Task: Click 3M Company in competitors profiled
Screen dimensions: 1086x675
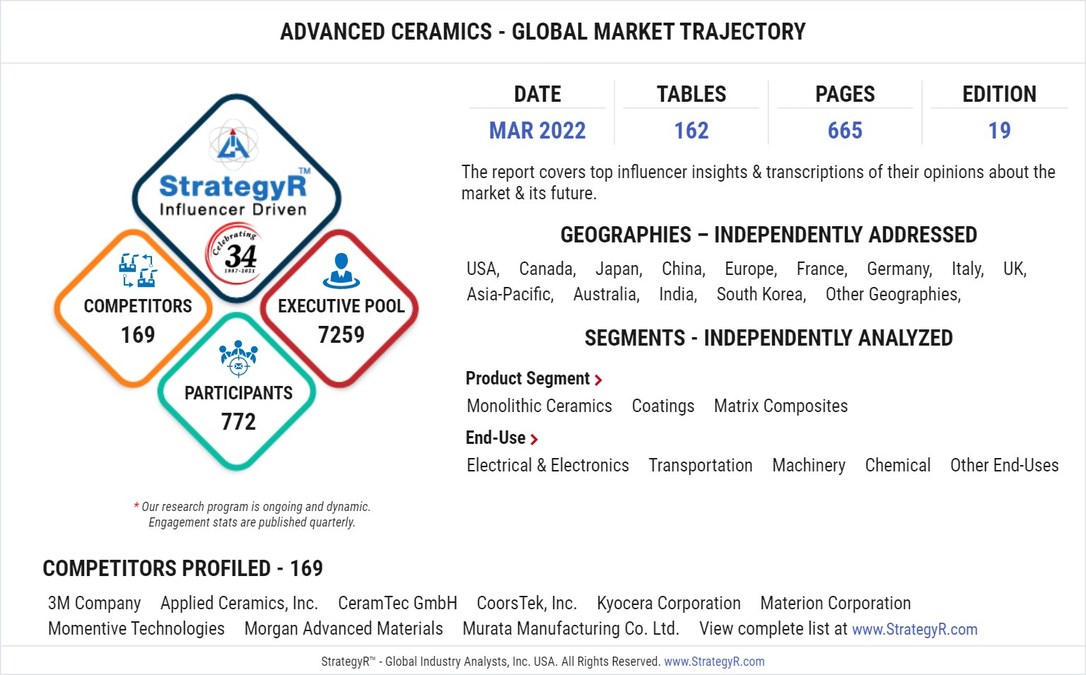Action: pyautogui.click(x=94, y=603)
